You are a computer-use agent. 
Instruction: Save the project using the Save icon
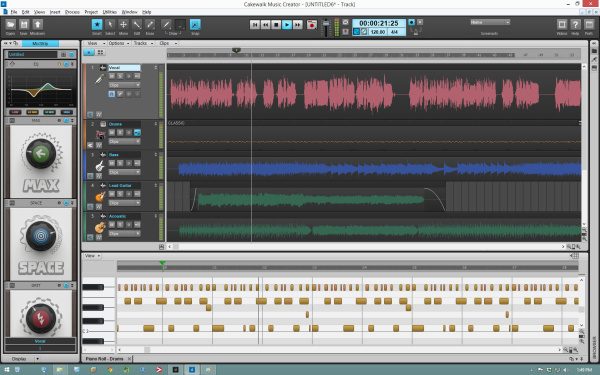click(24, 24)
